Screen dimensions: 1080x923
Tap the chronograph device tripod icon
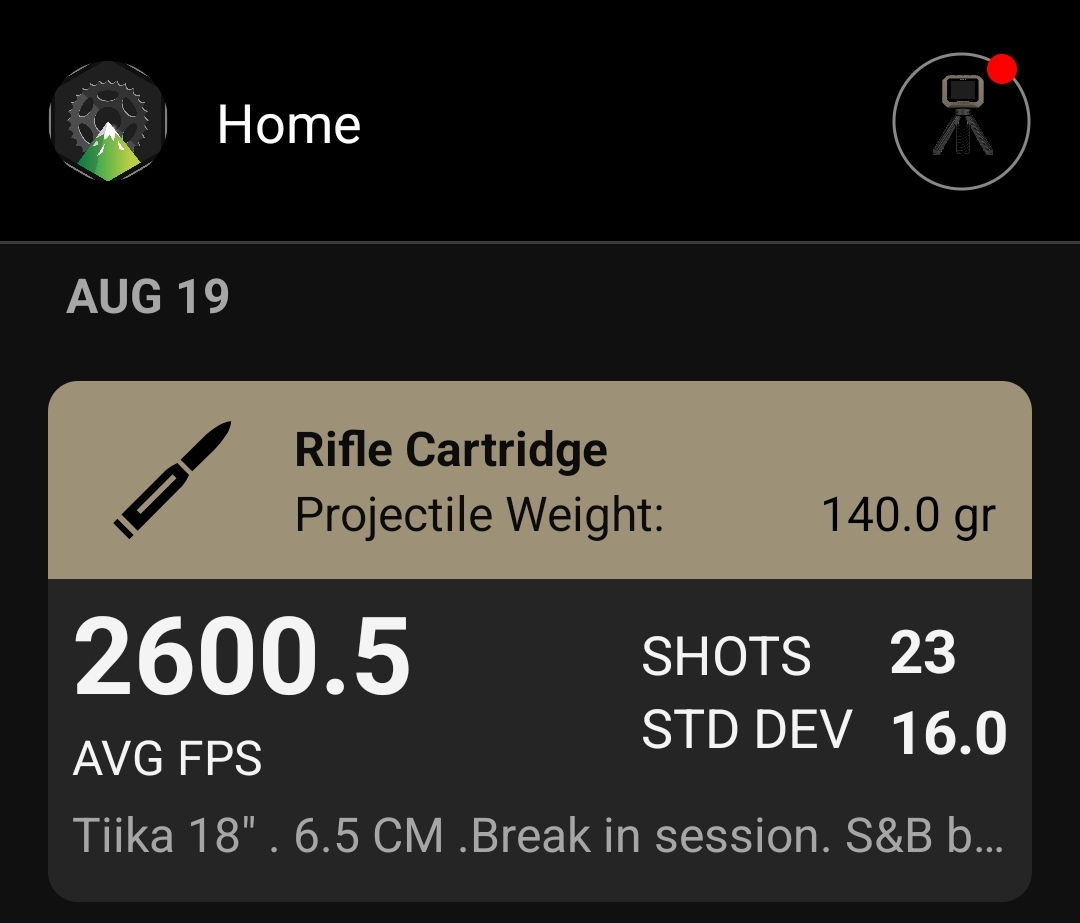click(x=962, y=115)
